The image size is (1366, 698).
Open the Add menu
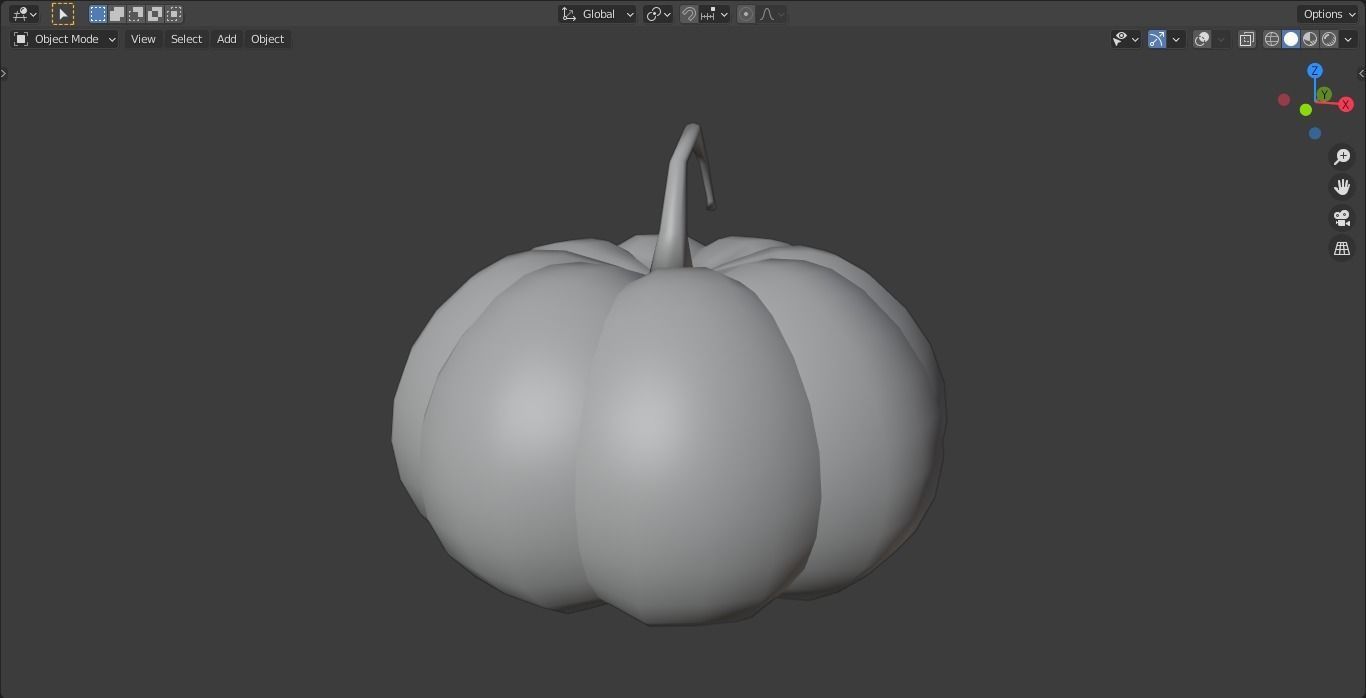coord(227,39)
